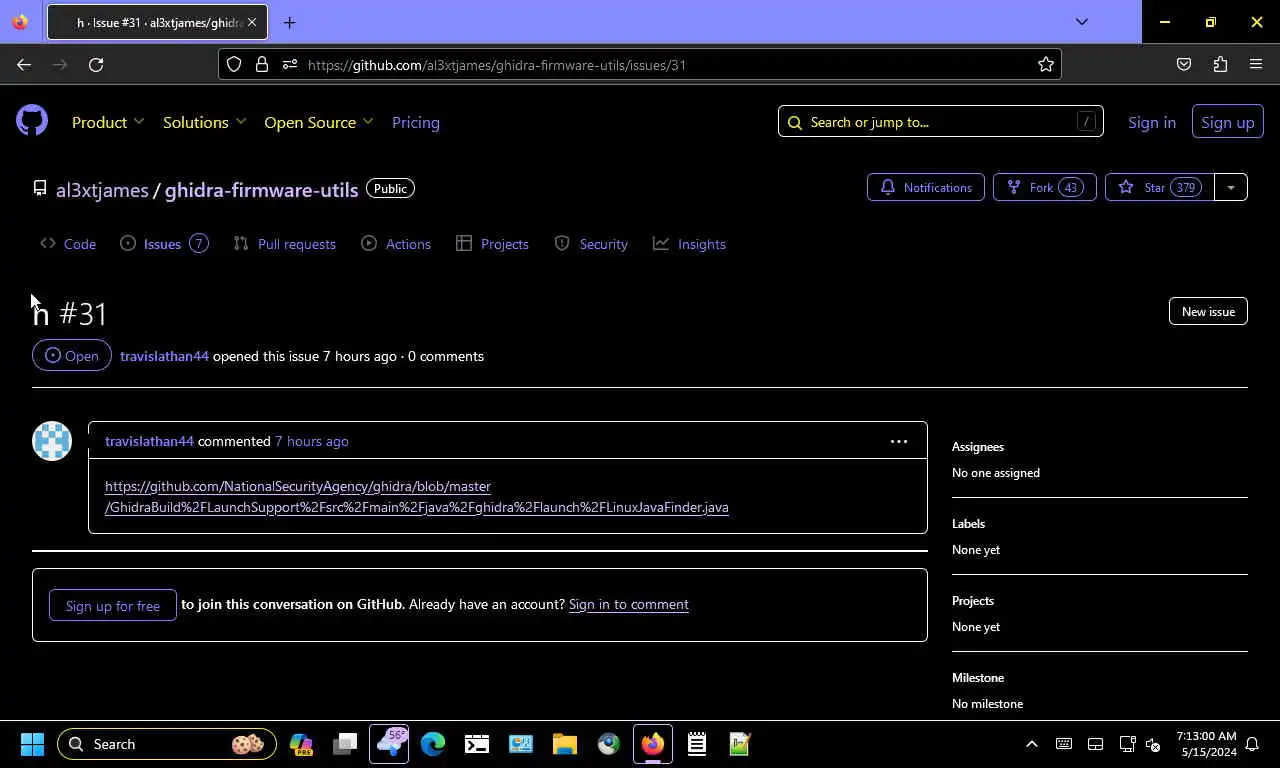Fork the repository
This screenshot has height=768, width=1280.
(x=1044, y=187)
